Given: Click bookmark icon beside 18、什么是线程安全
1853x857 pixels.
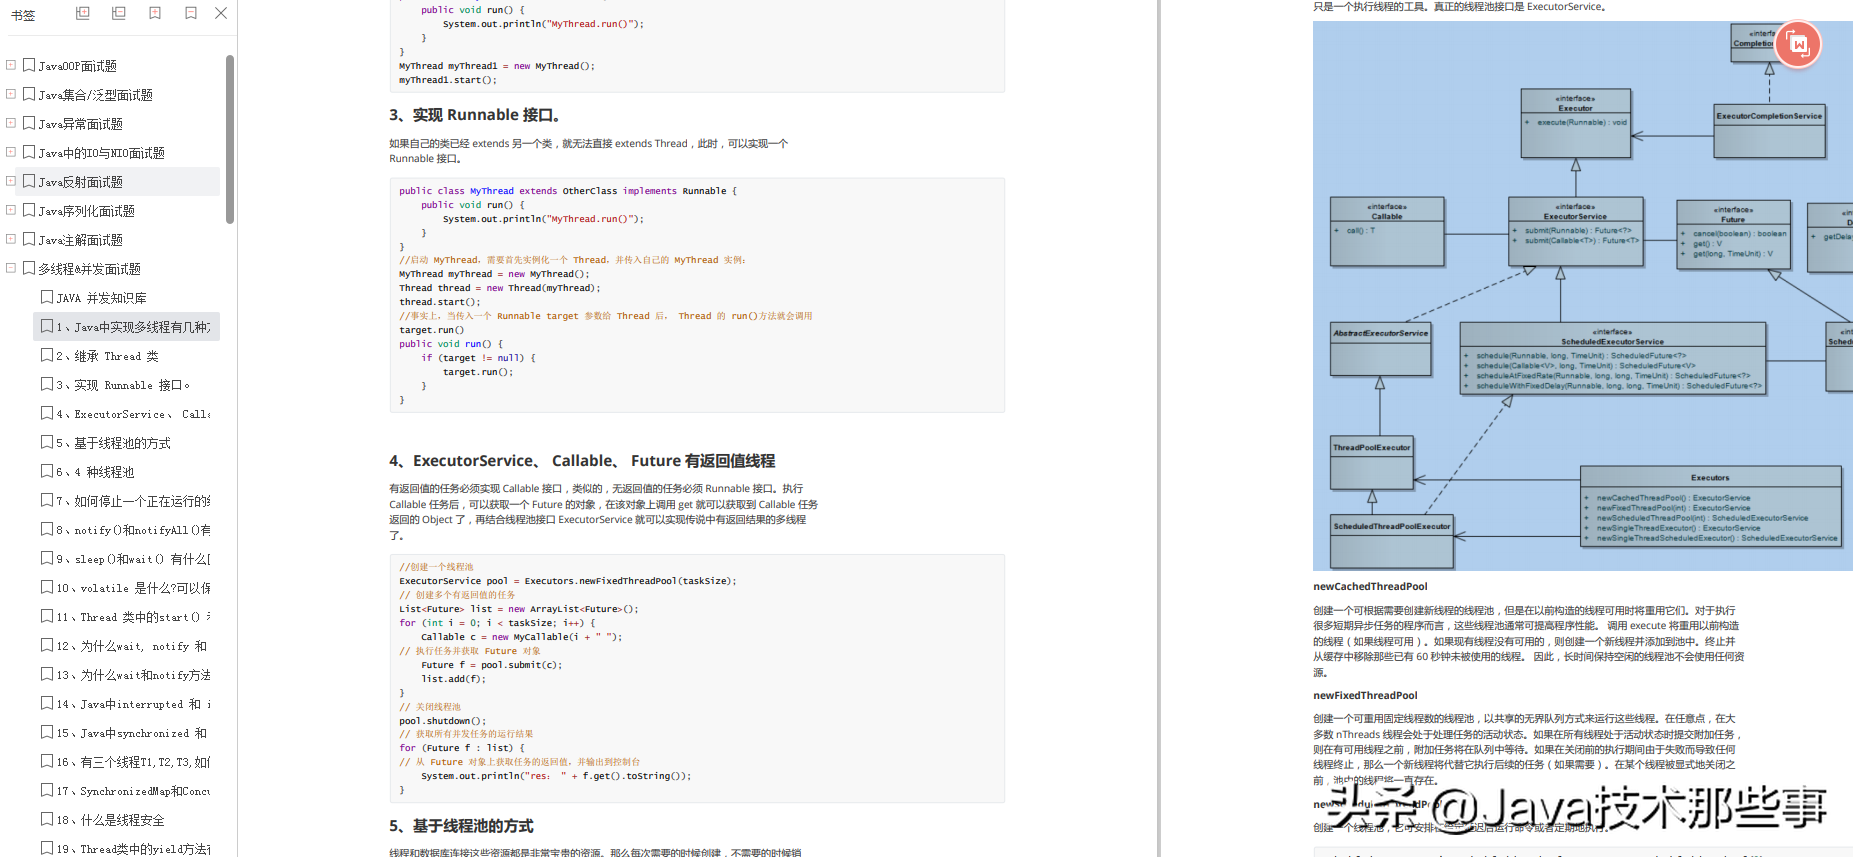Looking at the screenshot, I should 47,819.
